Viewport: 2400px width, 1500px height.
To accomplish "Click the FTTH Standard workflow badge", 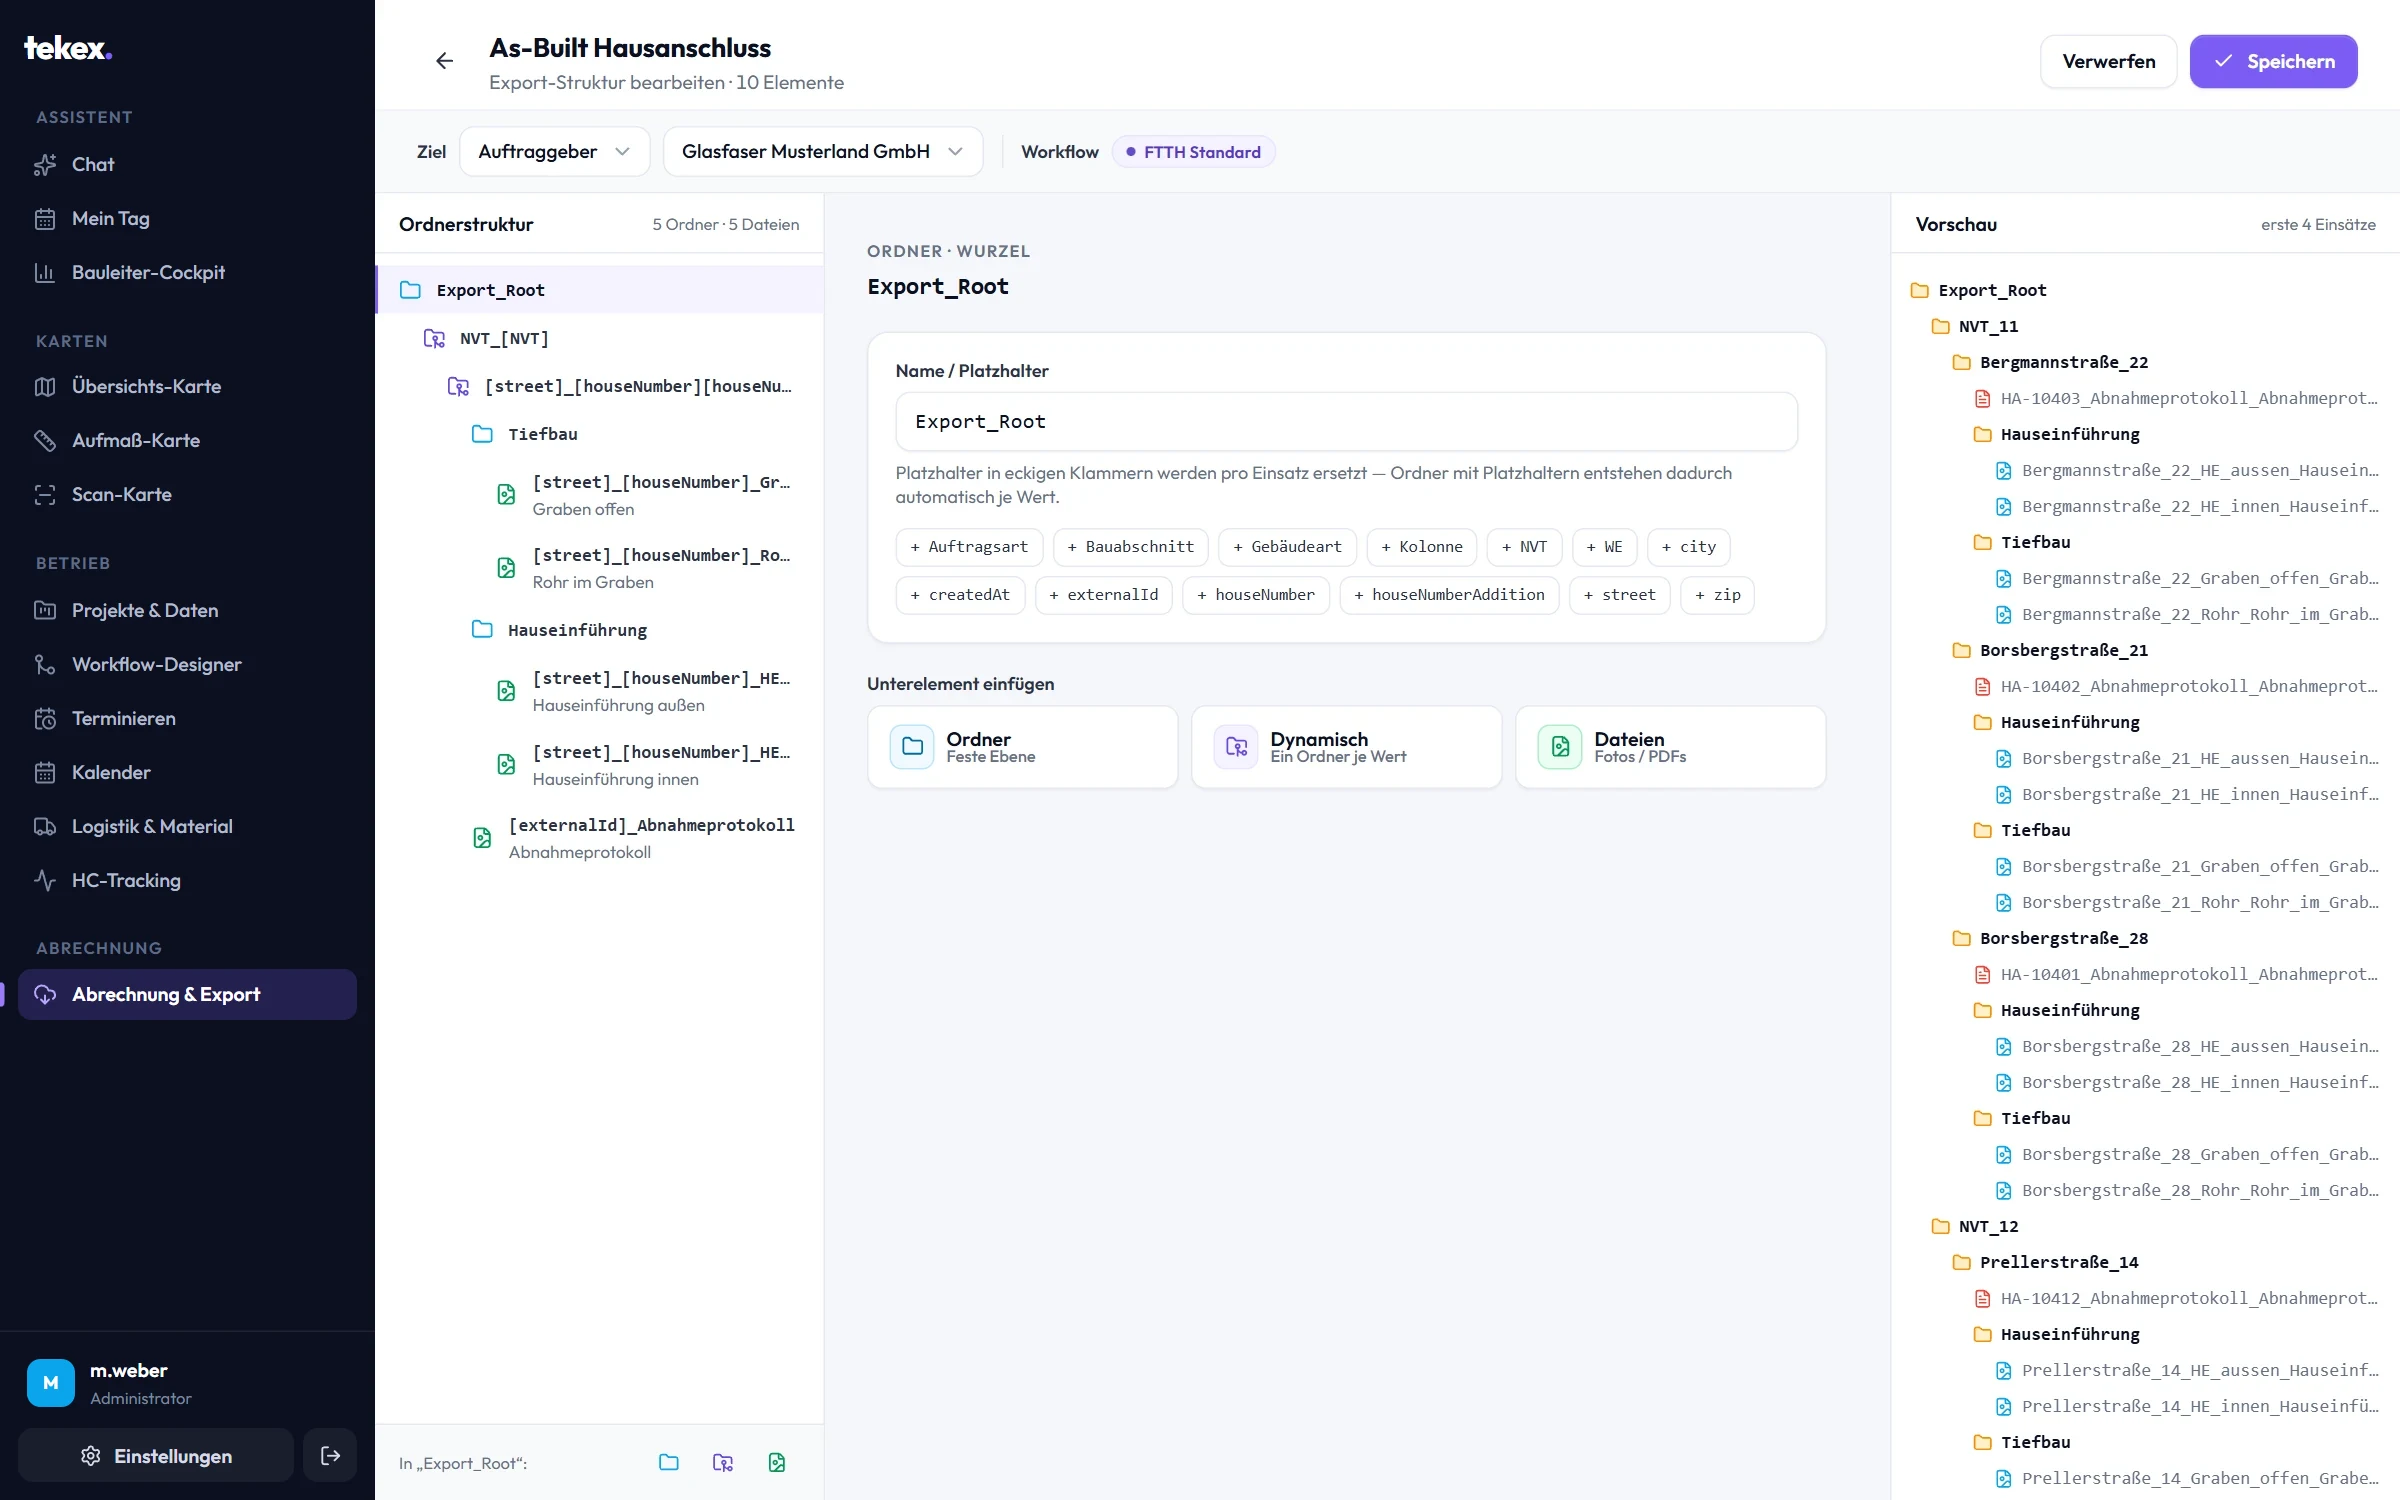I will point(1193,152).
